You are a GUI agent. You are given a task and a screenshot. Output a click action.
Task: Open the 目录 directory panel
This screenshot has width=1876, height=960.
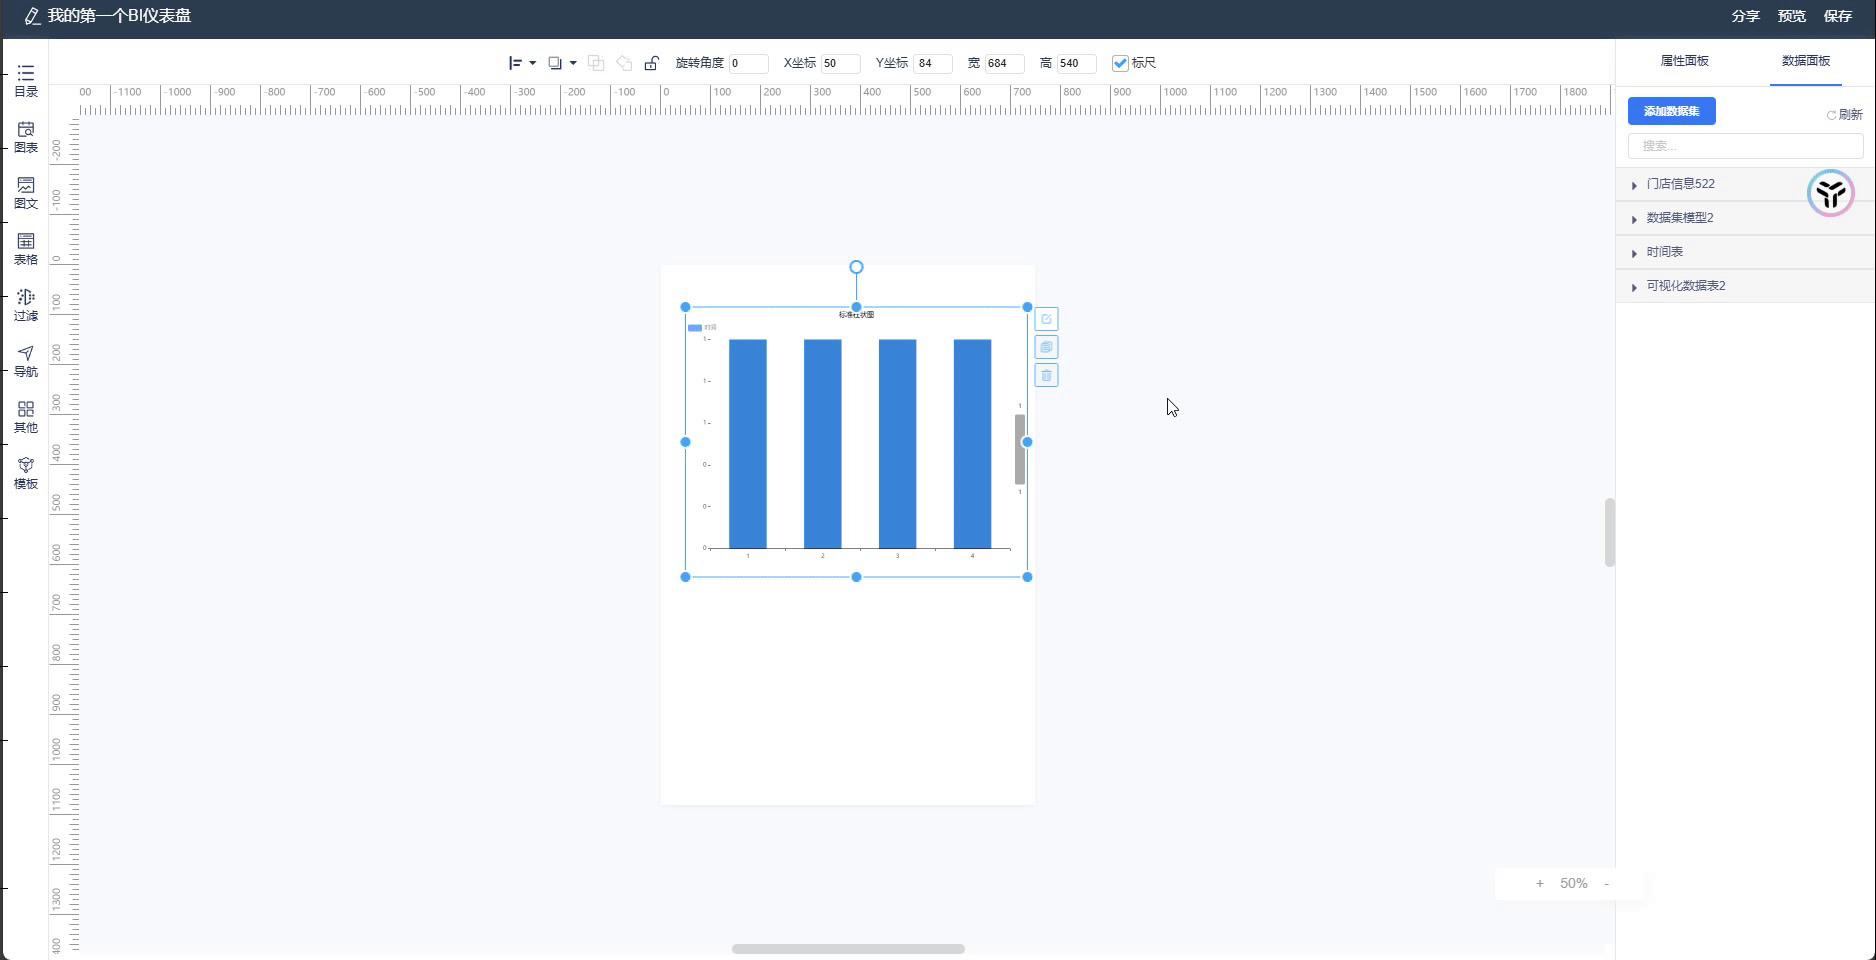26,81
